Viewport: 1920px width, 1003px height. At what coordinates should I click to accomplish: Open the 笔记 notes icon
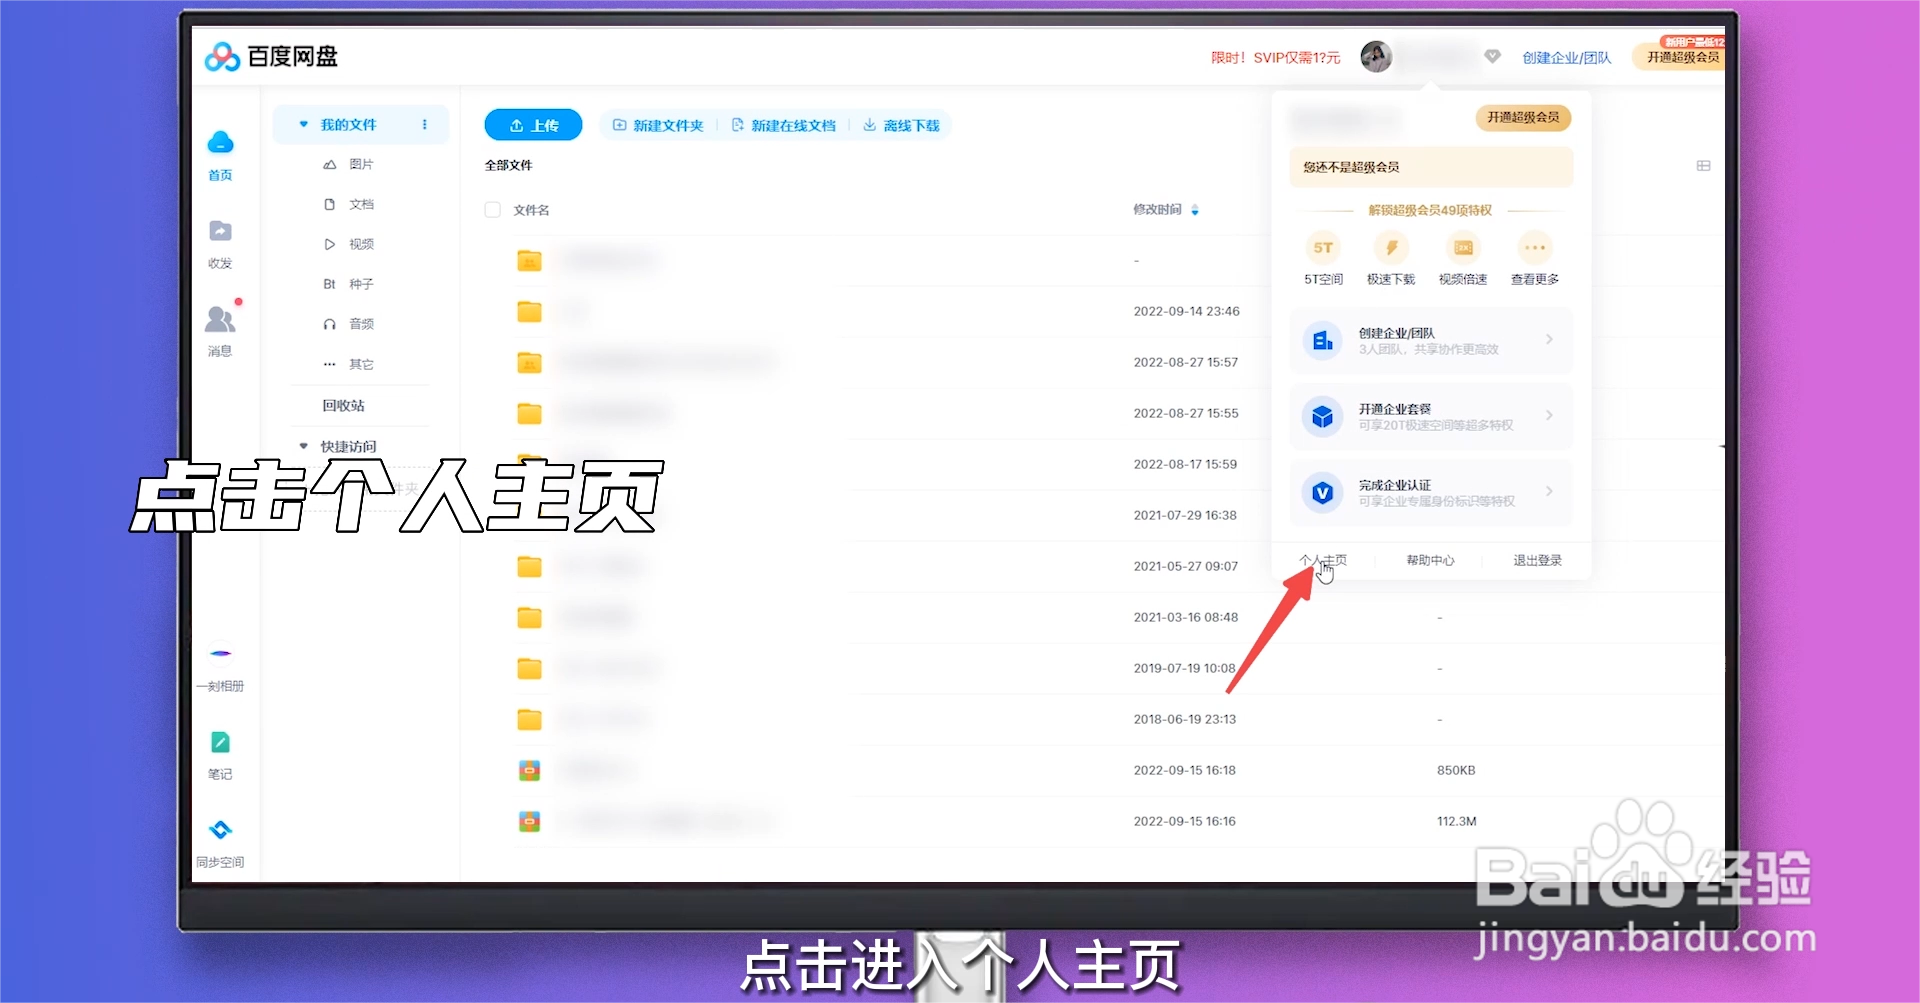click(x=220, y=742)
